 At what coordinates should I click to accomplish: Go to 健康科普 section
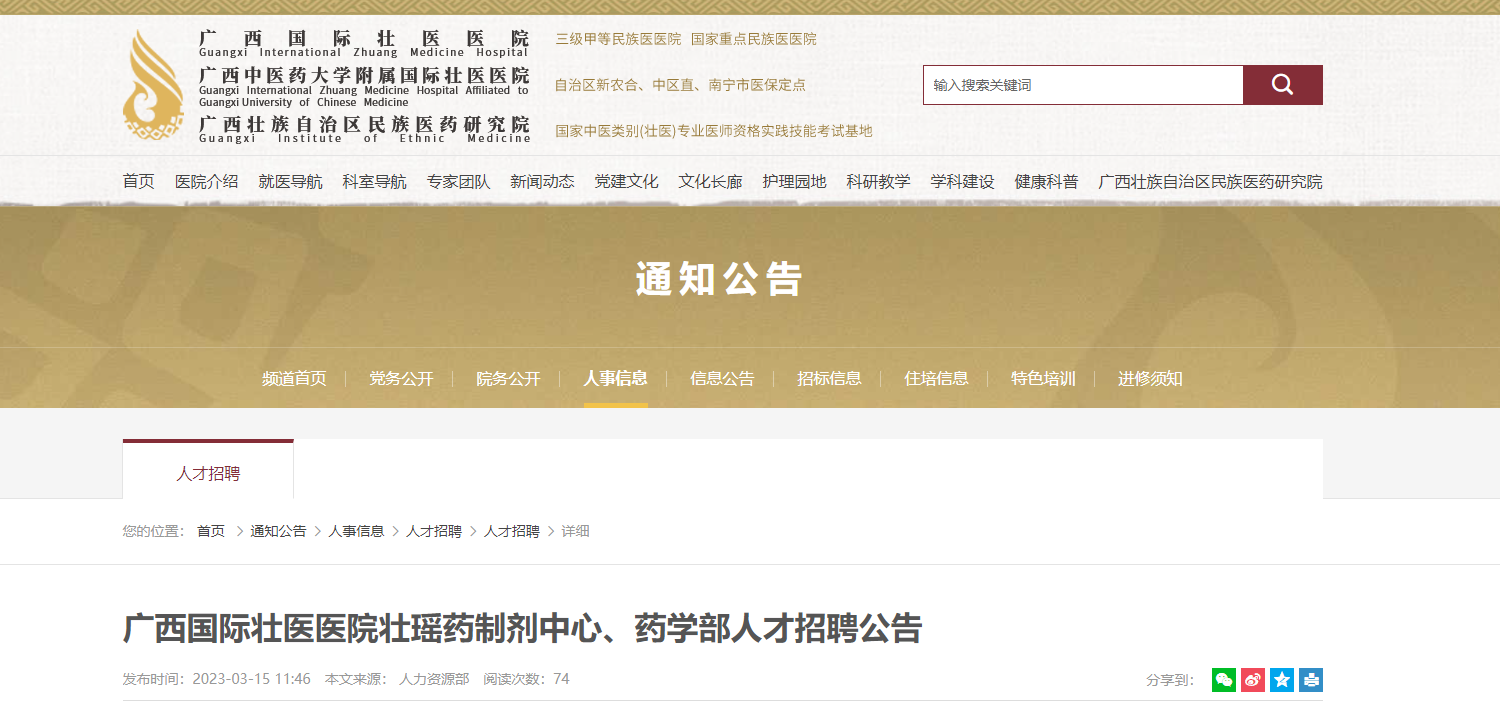[1047, 182]
